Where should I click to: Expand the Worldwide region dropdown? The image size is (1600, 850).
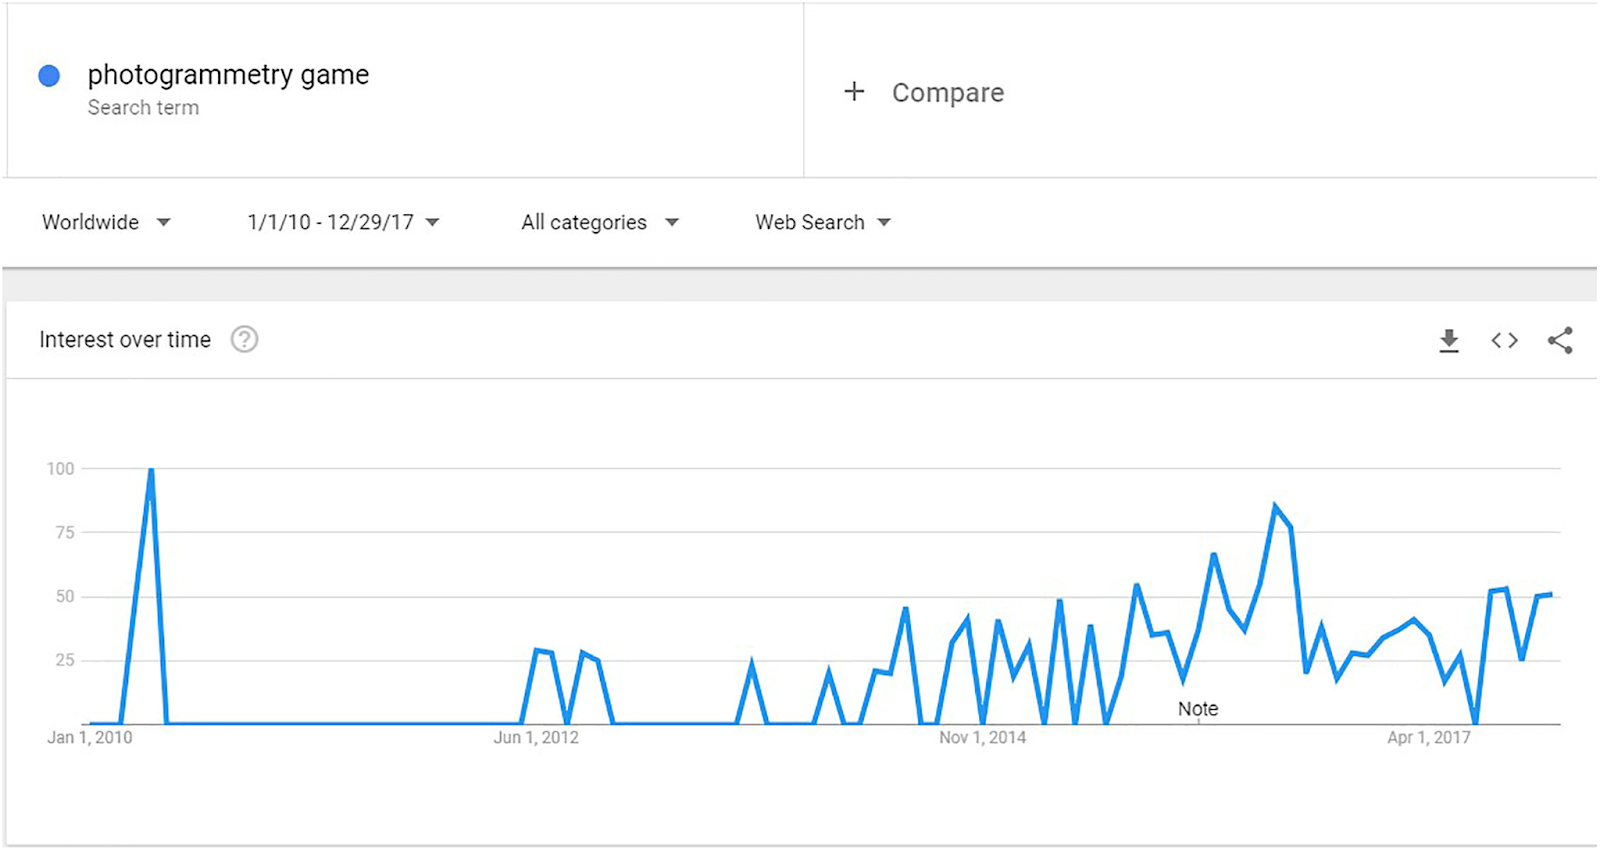pyautogui.click(x=106, y=222)
